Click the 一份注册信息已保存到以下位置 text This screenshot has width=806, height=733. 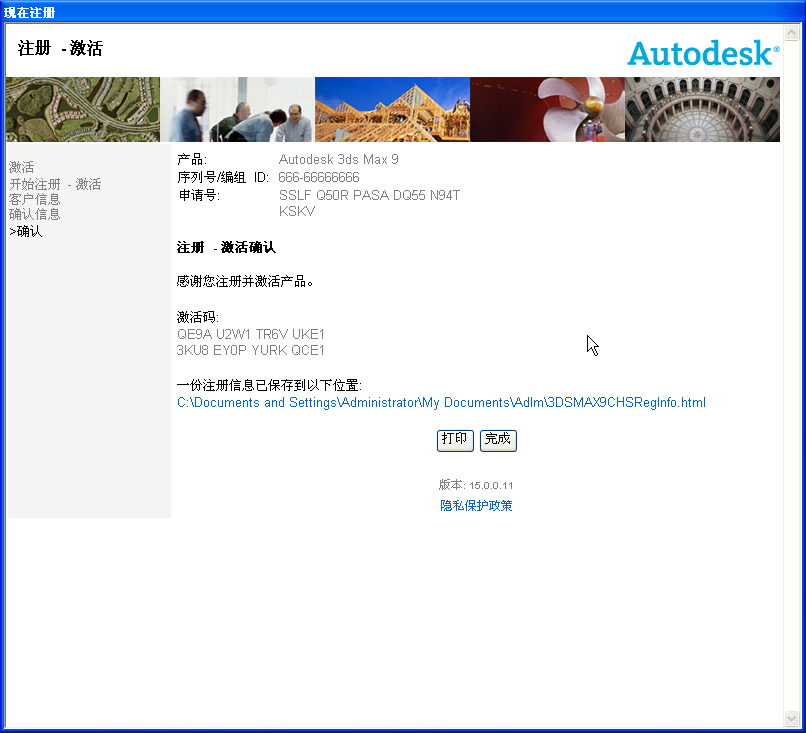pyautogui.click(x=269, y=386)
